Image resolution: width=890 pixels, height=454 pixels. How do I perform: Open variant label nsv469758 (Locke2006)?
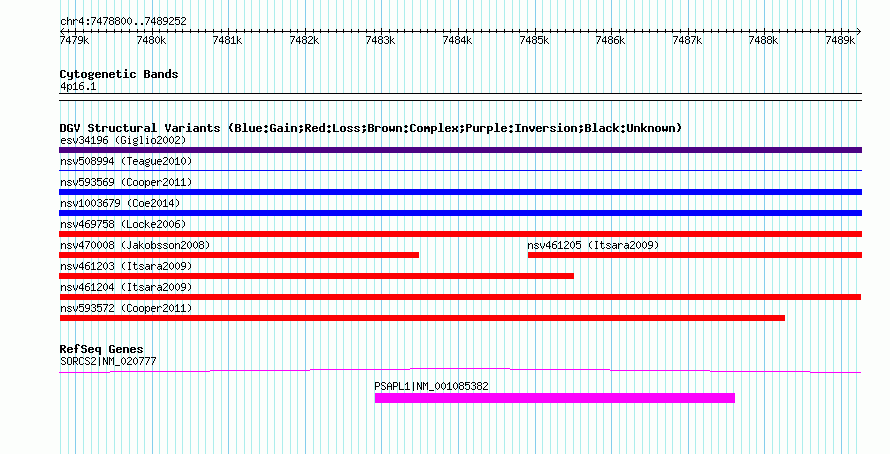(x=123, y=224)
